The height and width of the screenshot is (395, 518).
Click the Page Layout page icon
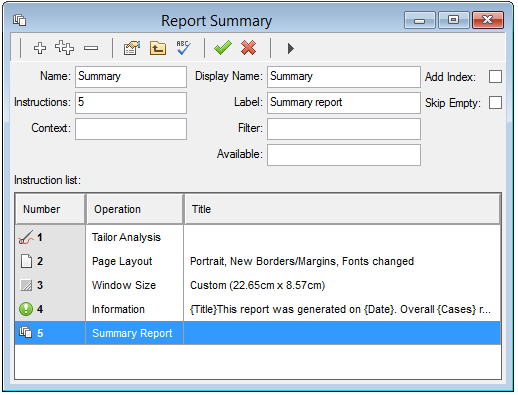pyautogui.click(x=26, y=261)
